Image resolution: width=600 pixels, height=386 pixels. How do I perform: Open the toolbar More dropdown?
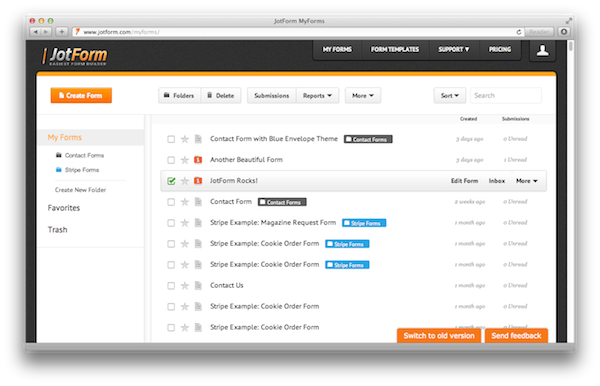point(363,96)
